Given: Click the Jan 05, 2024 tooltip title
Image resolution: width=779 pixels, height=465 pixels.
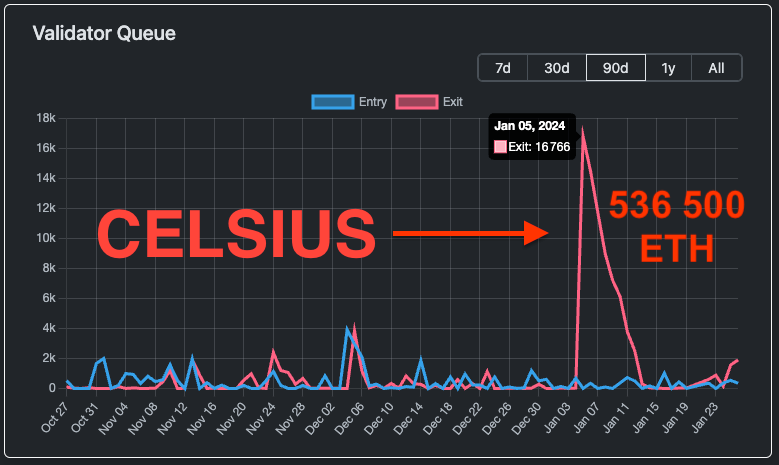Looking at the screenshot, I should tap(529, 126).
